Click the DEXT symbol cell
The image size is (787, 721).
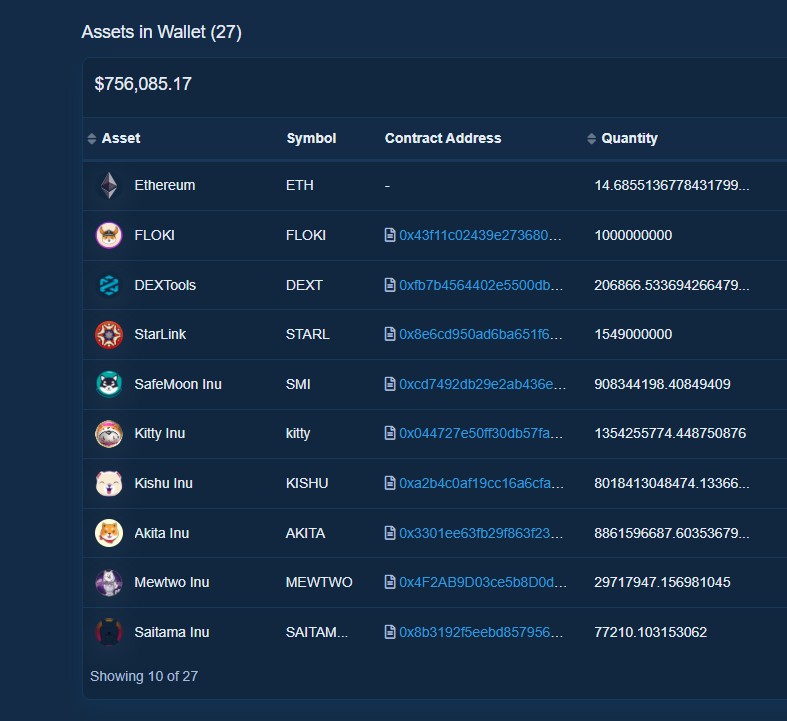pos(304,285)
